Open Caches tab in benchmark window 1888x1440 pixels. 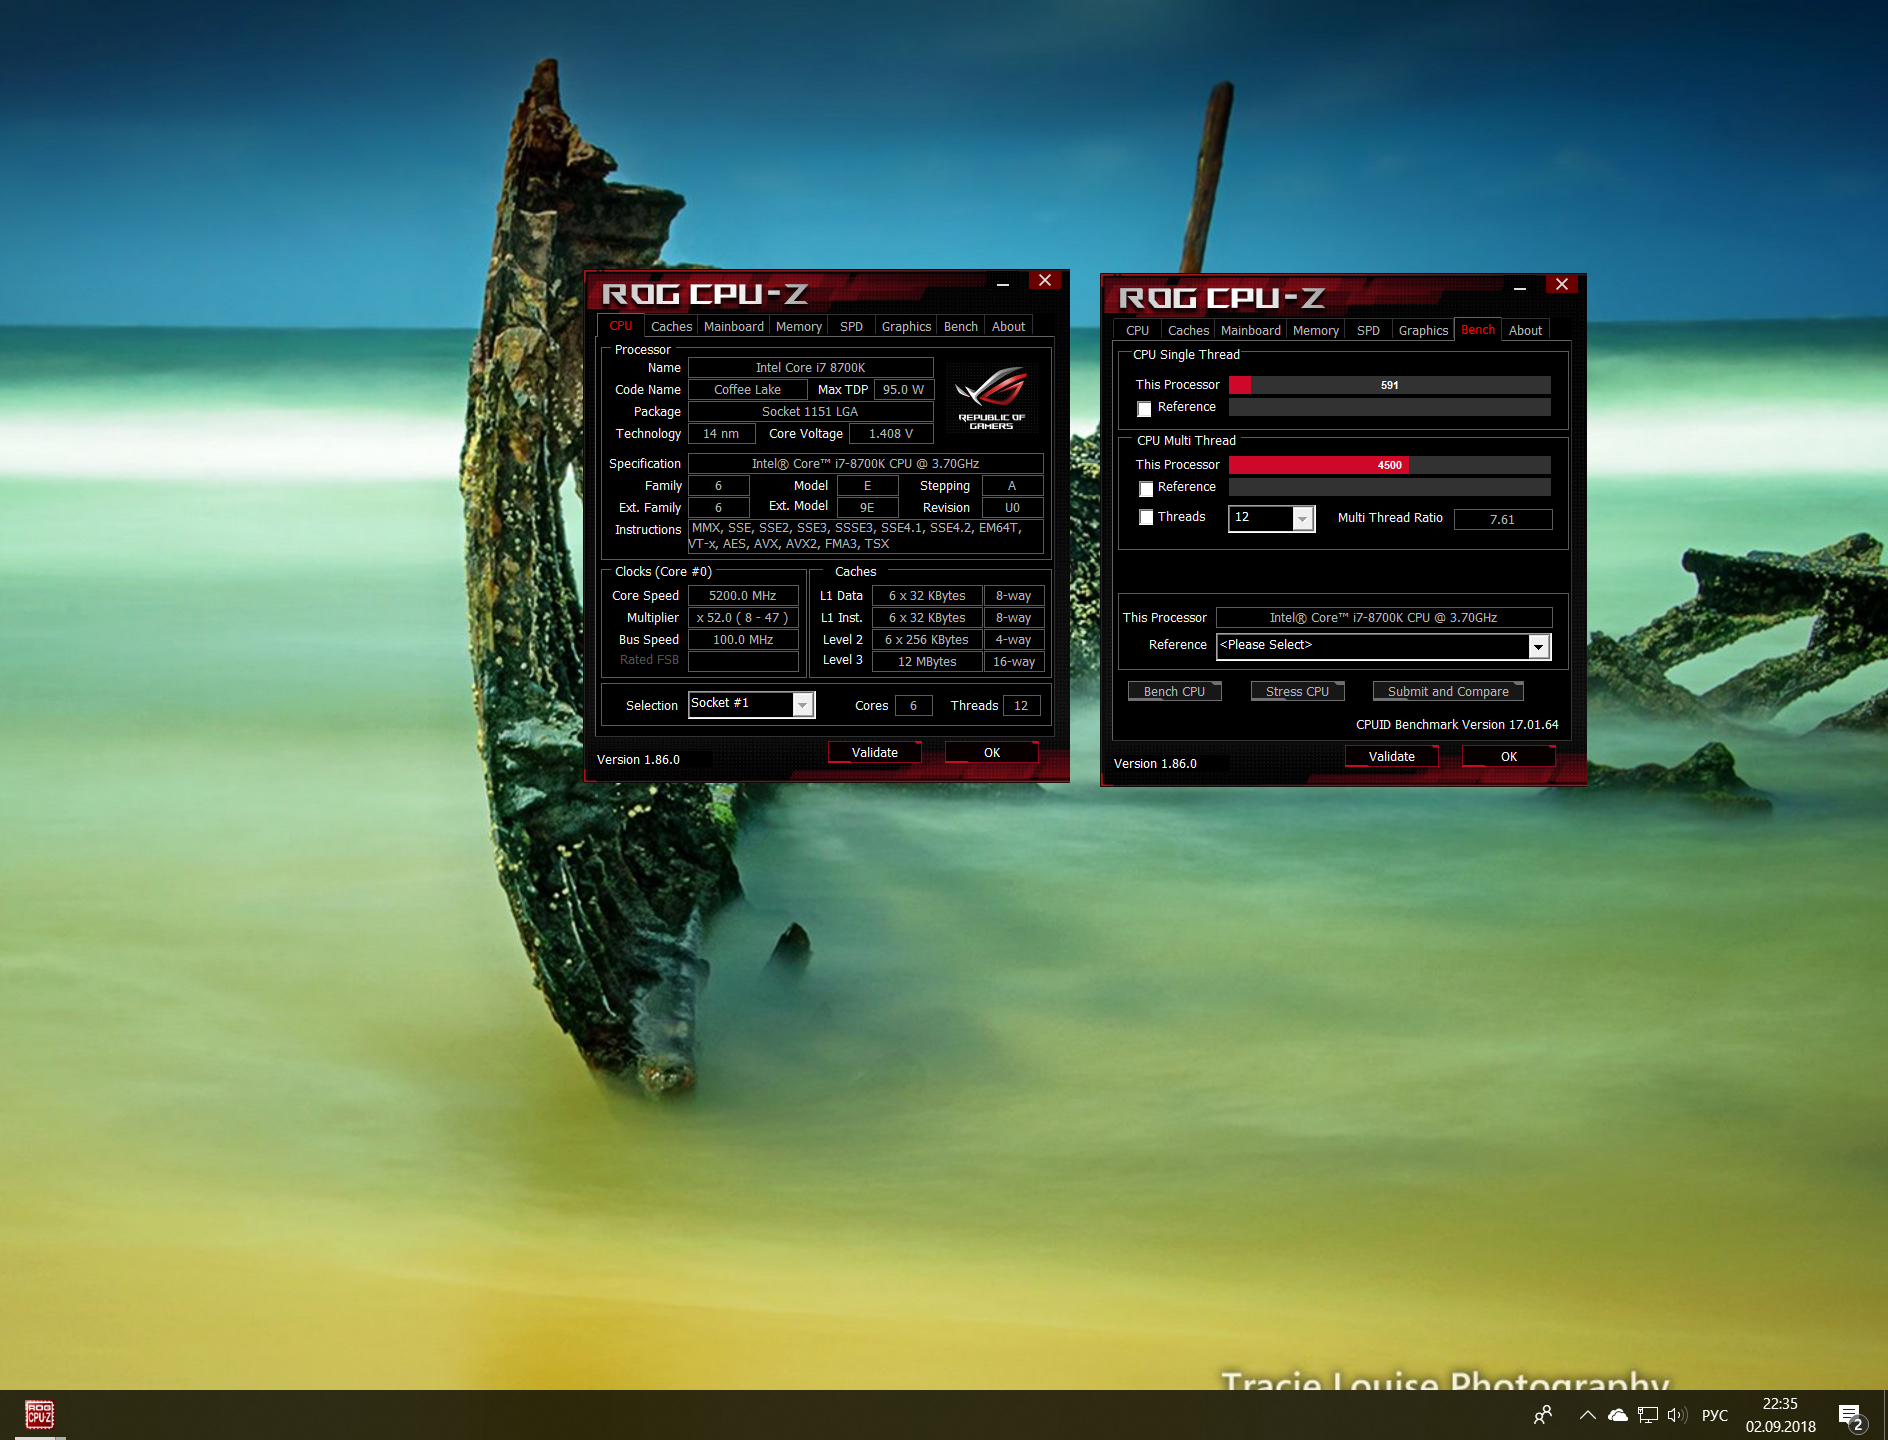[x=1188, y=331]
